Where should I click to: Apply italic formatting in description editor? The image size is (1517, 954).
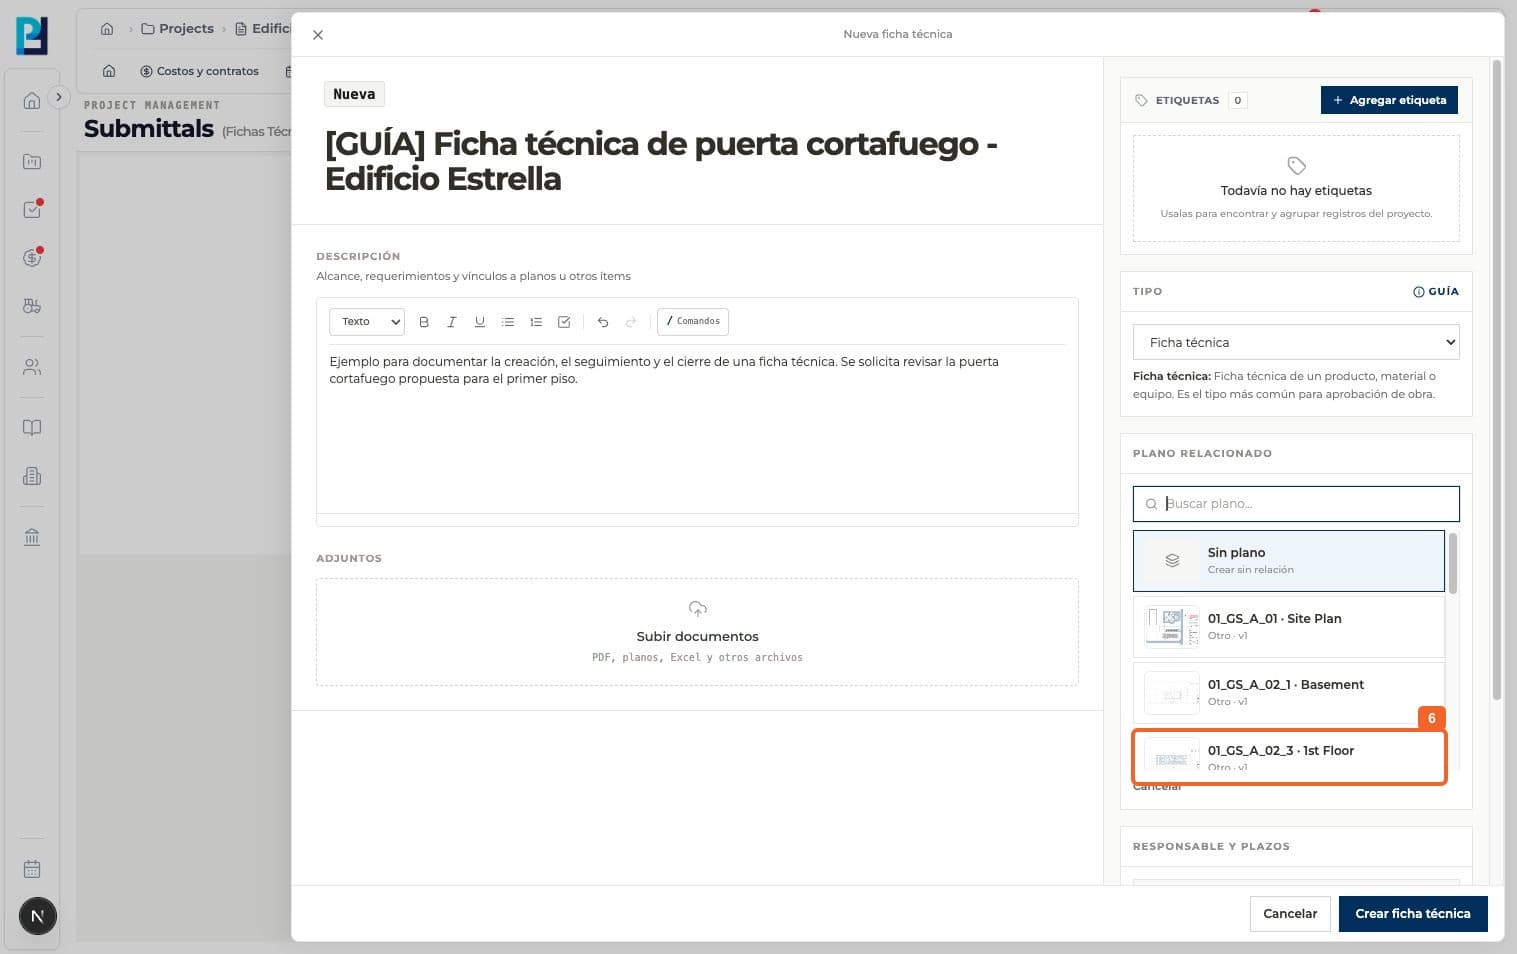(x=452, y=322)
